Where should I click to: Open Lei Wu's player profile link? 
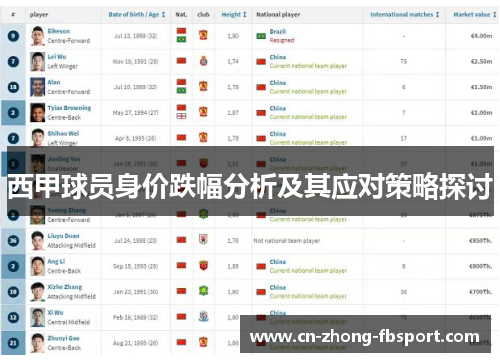(x=57, y=57)
